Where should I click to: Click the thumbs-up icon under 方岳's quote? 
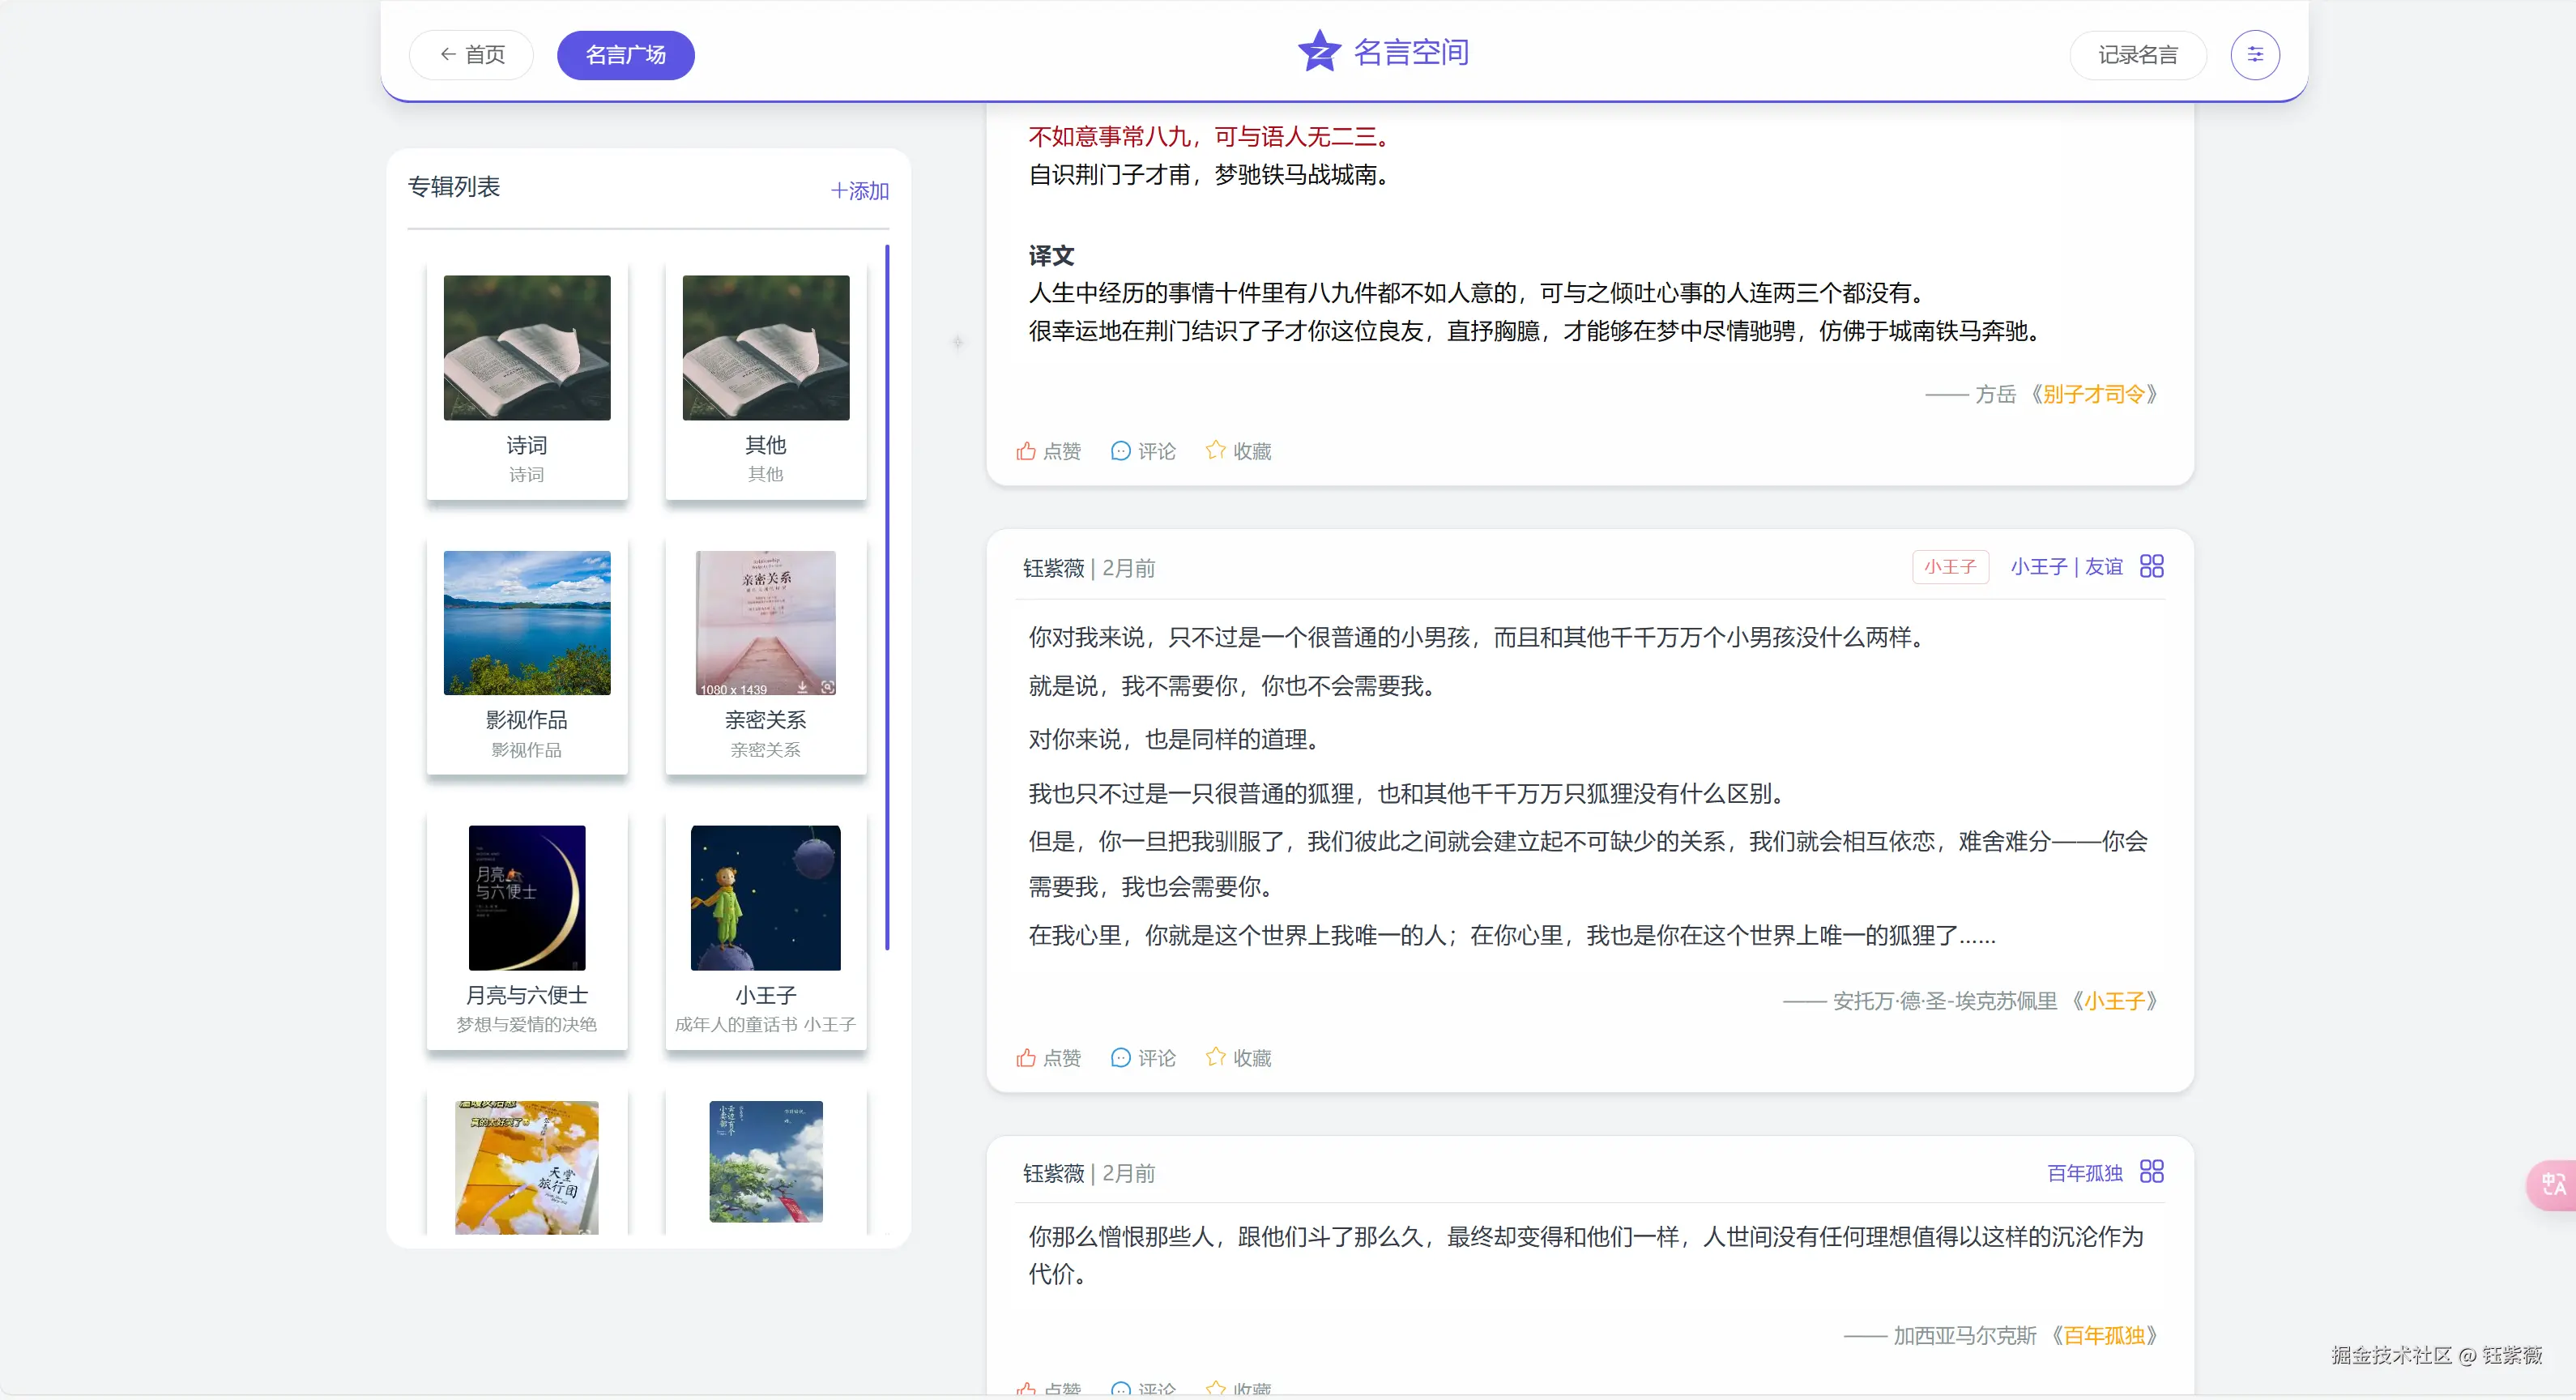[1026, 451]
